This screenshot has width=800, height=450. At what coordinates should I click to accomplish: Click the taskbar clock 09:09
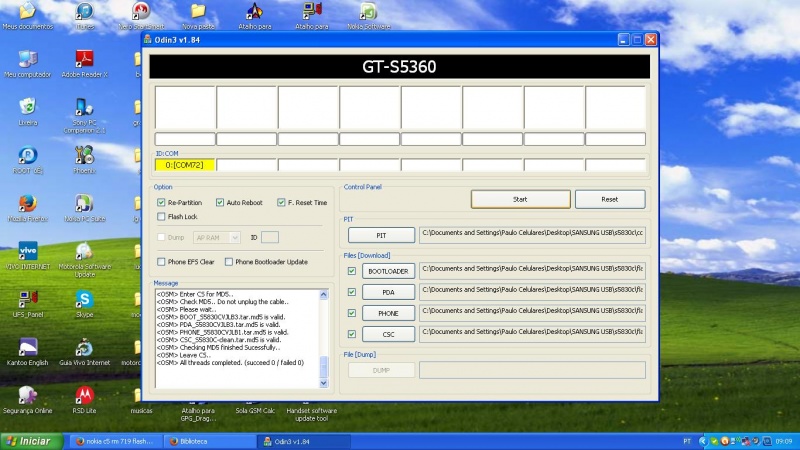(784, 441)
